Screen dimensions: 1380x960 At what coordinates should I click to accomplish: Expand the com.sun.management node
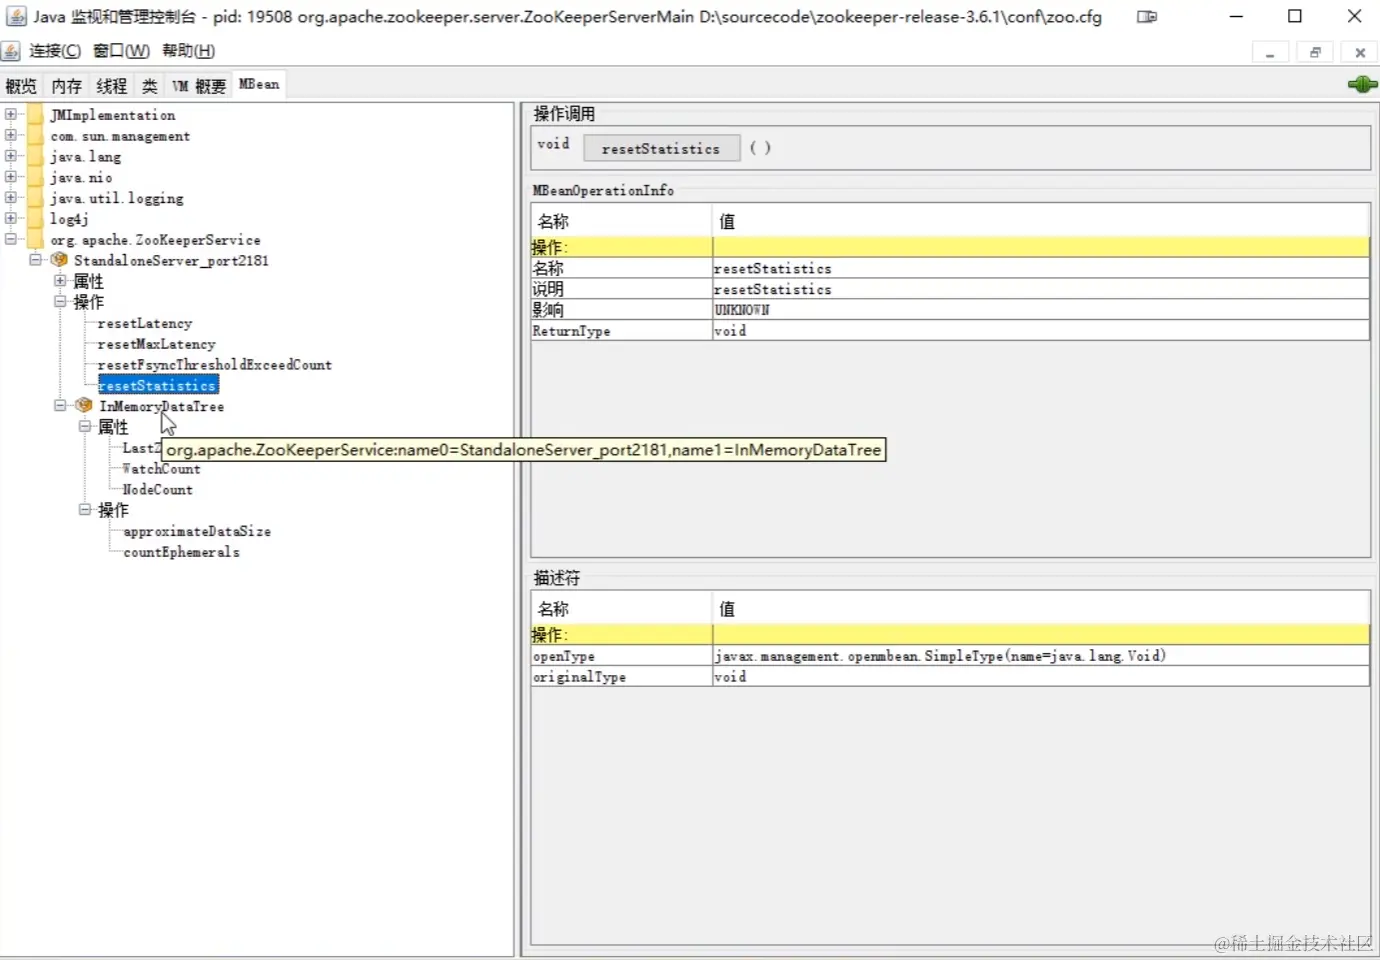tap(11, 135)
